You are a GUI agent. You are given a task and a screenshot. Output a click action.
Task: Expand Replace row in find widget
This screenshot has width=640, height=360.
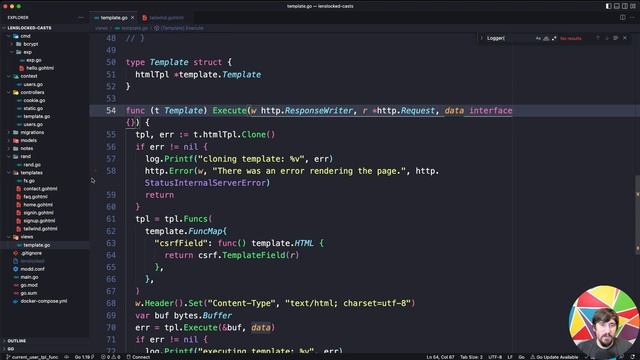pos(481,38)
